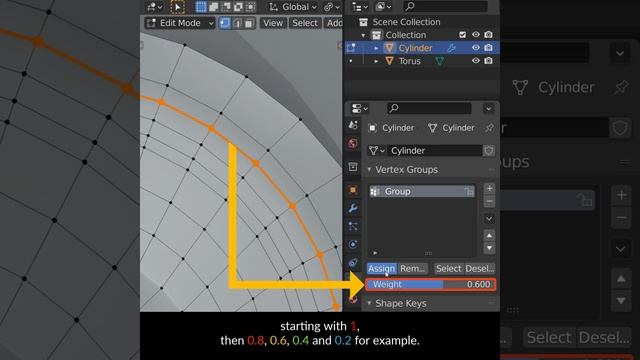
Task: Click the Properties search field
Action: 429,109
